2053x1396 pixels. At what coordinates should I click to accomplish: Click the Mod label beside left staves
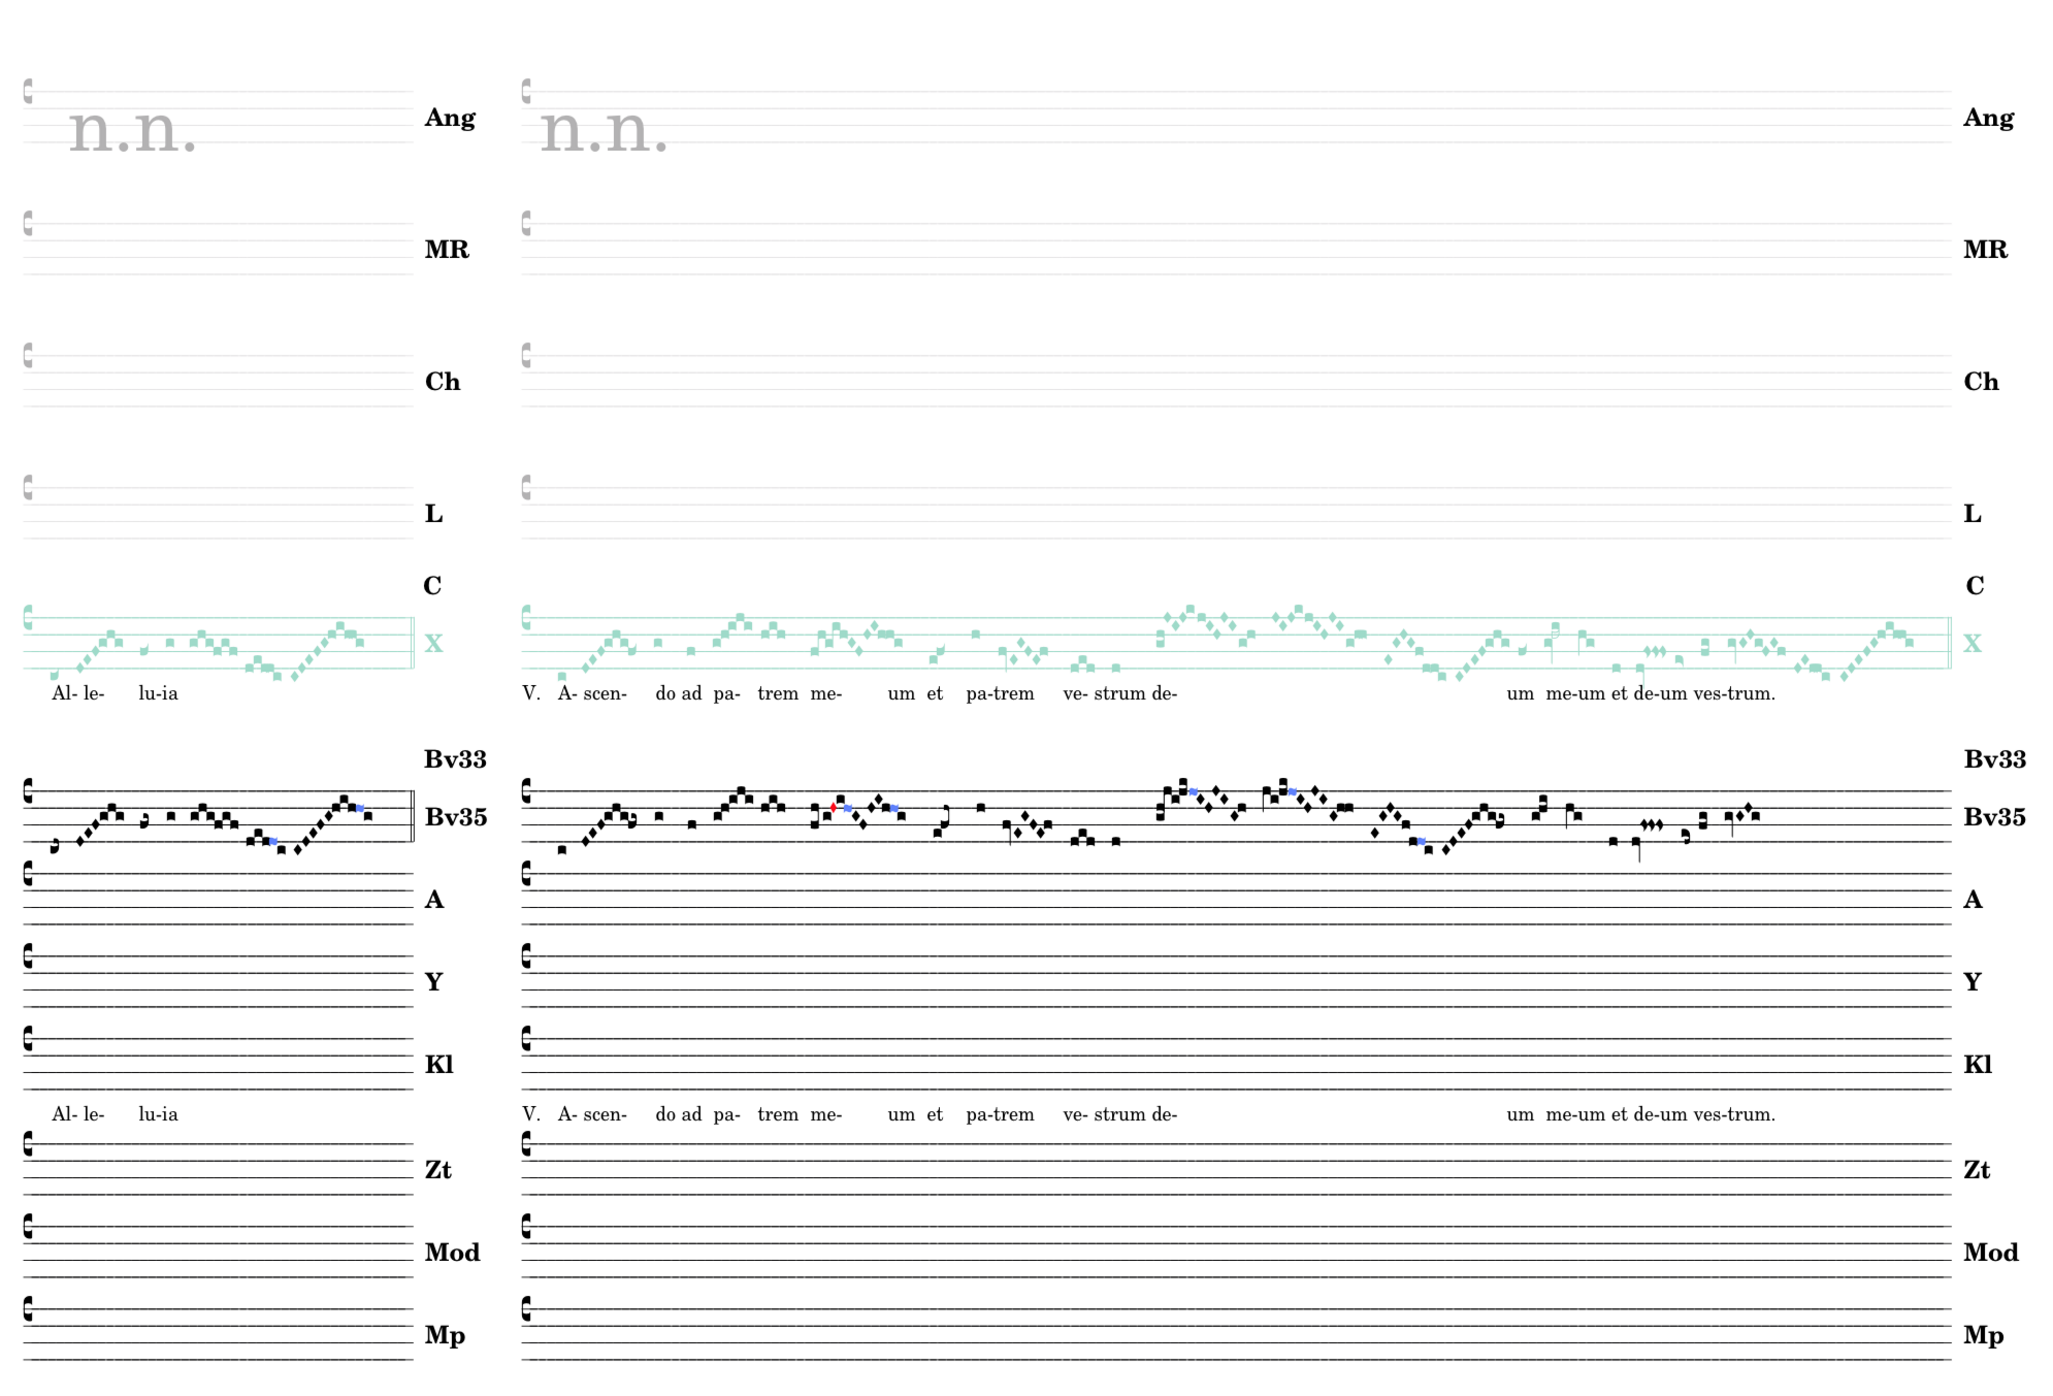point(452,1253)
